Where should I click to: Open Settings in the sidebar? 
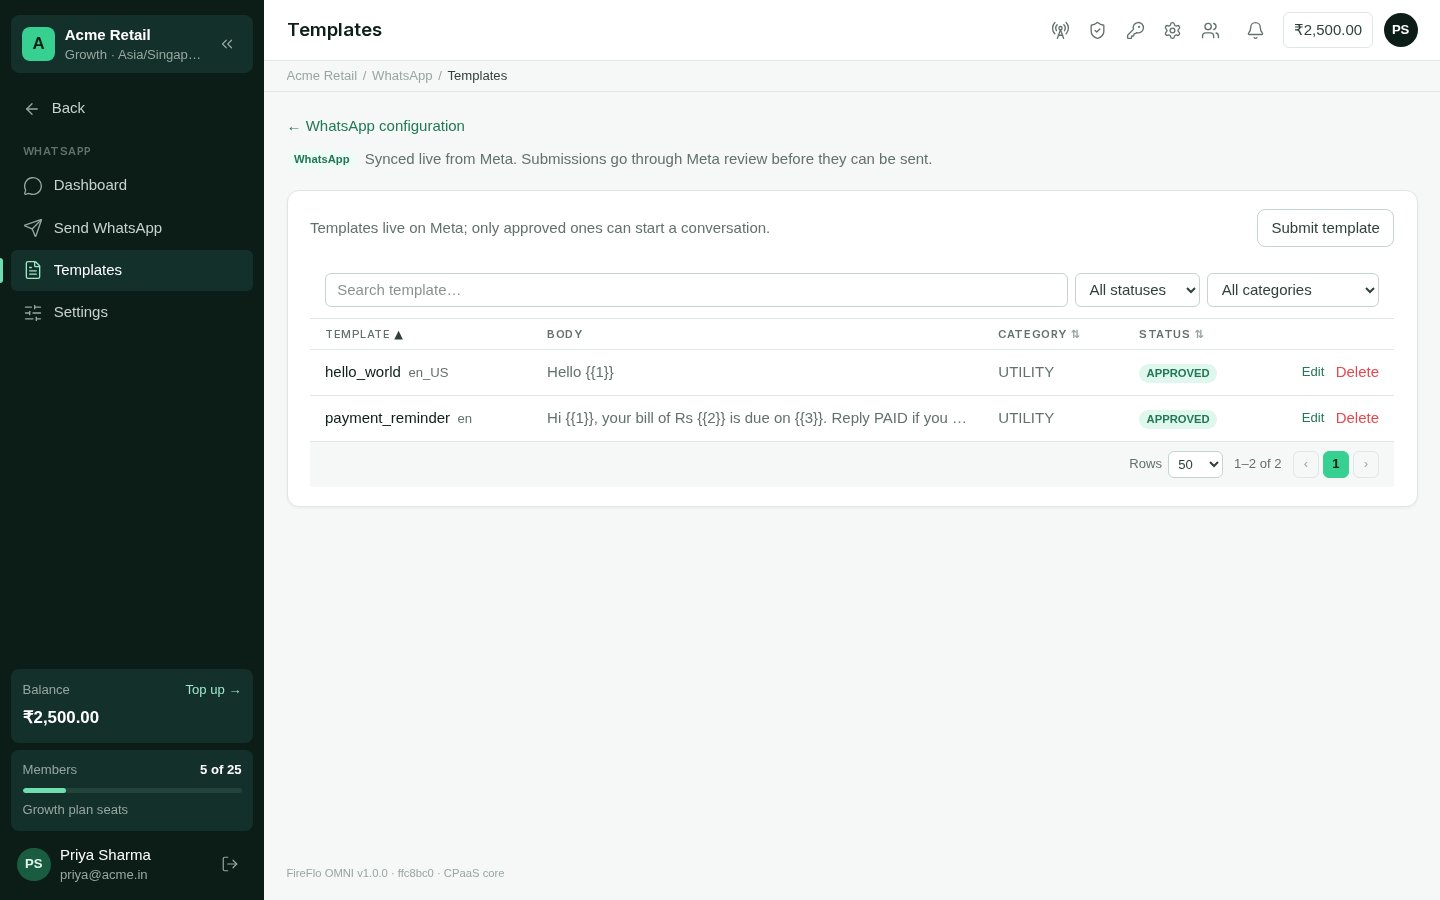click(x=132, y=312)
